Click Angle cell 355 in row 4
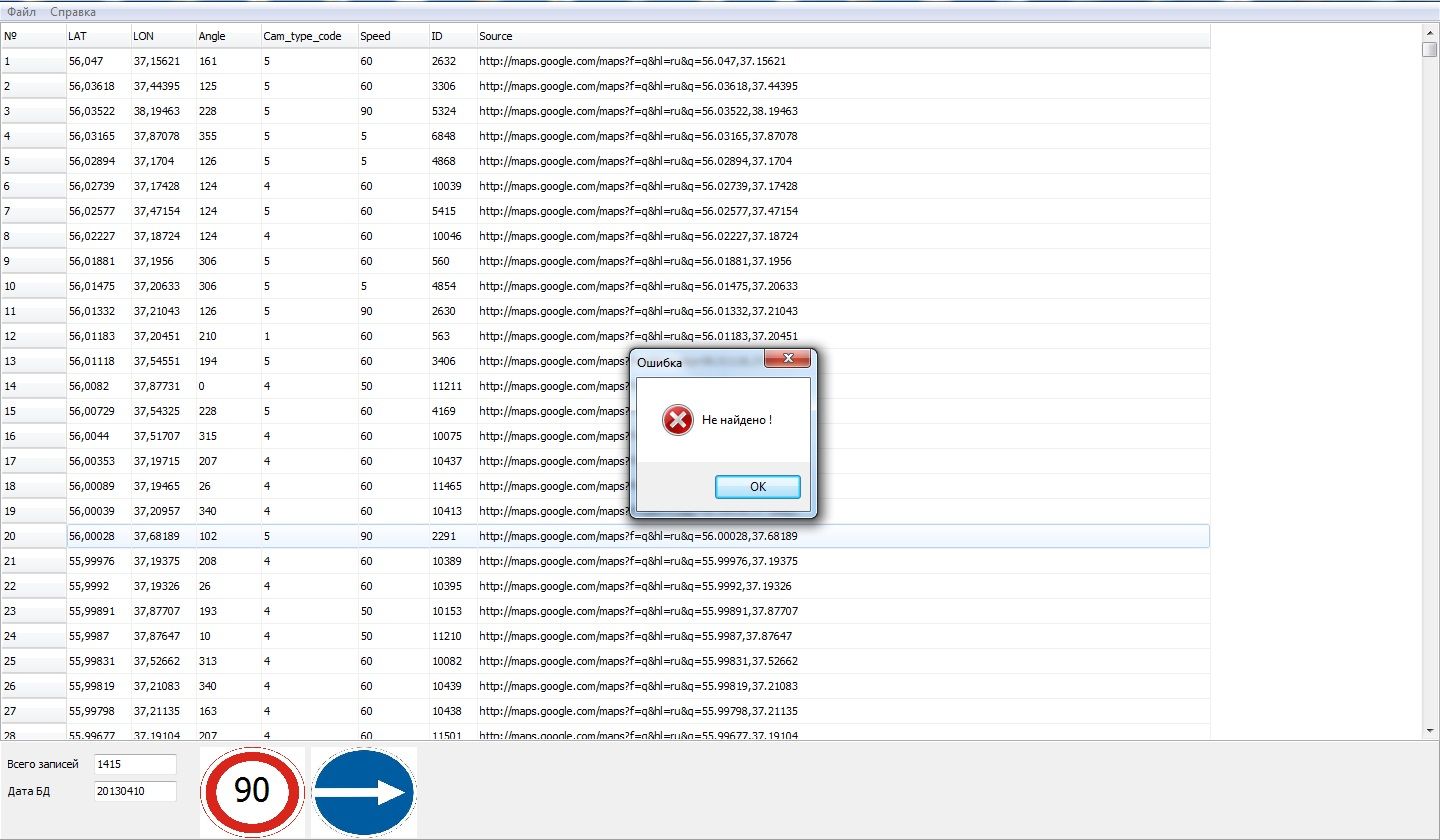 227,136
